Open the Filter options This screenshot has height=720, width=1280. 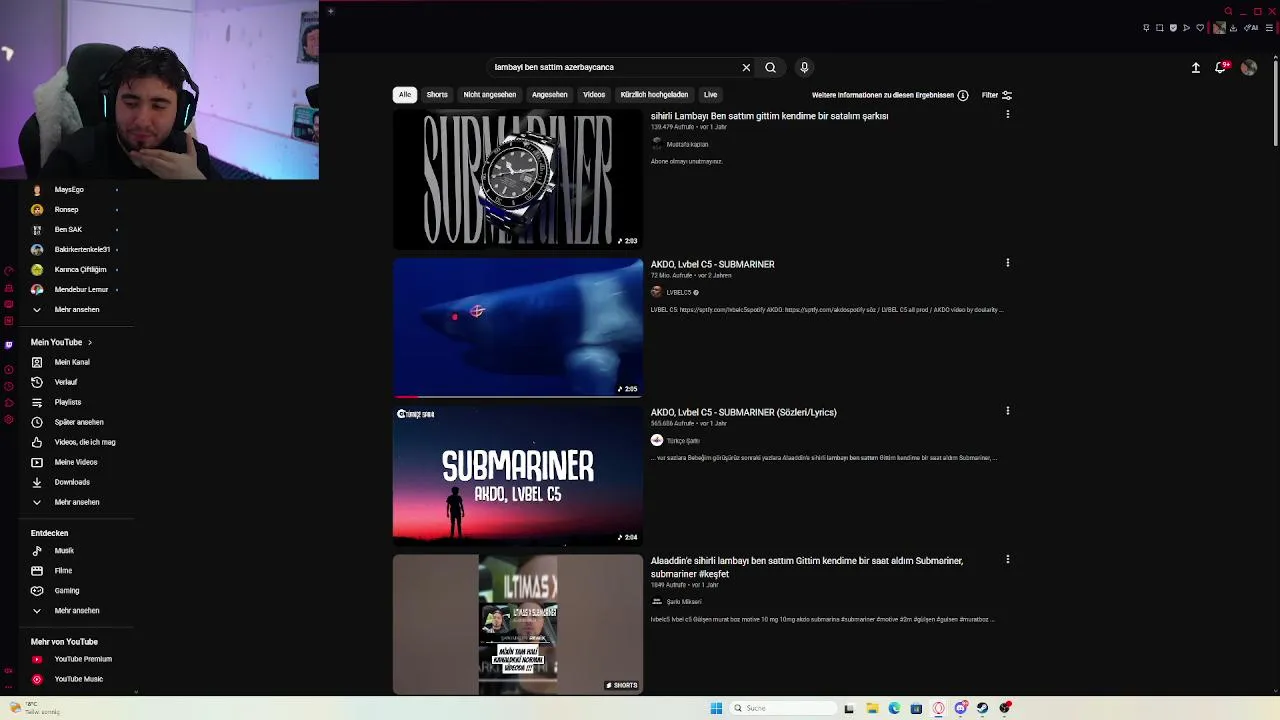click(x=997, y=95)
